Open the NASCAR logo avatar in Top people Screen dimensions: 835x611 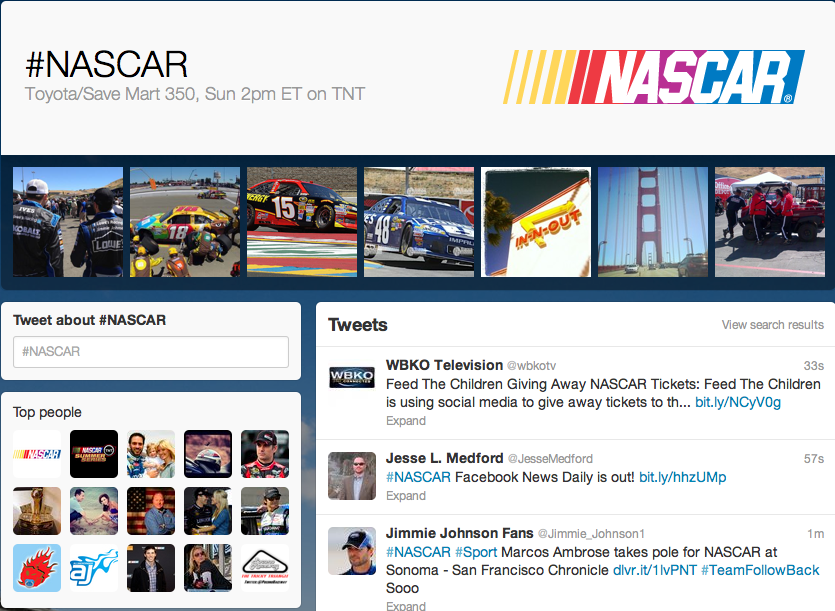37,454
